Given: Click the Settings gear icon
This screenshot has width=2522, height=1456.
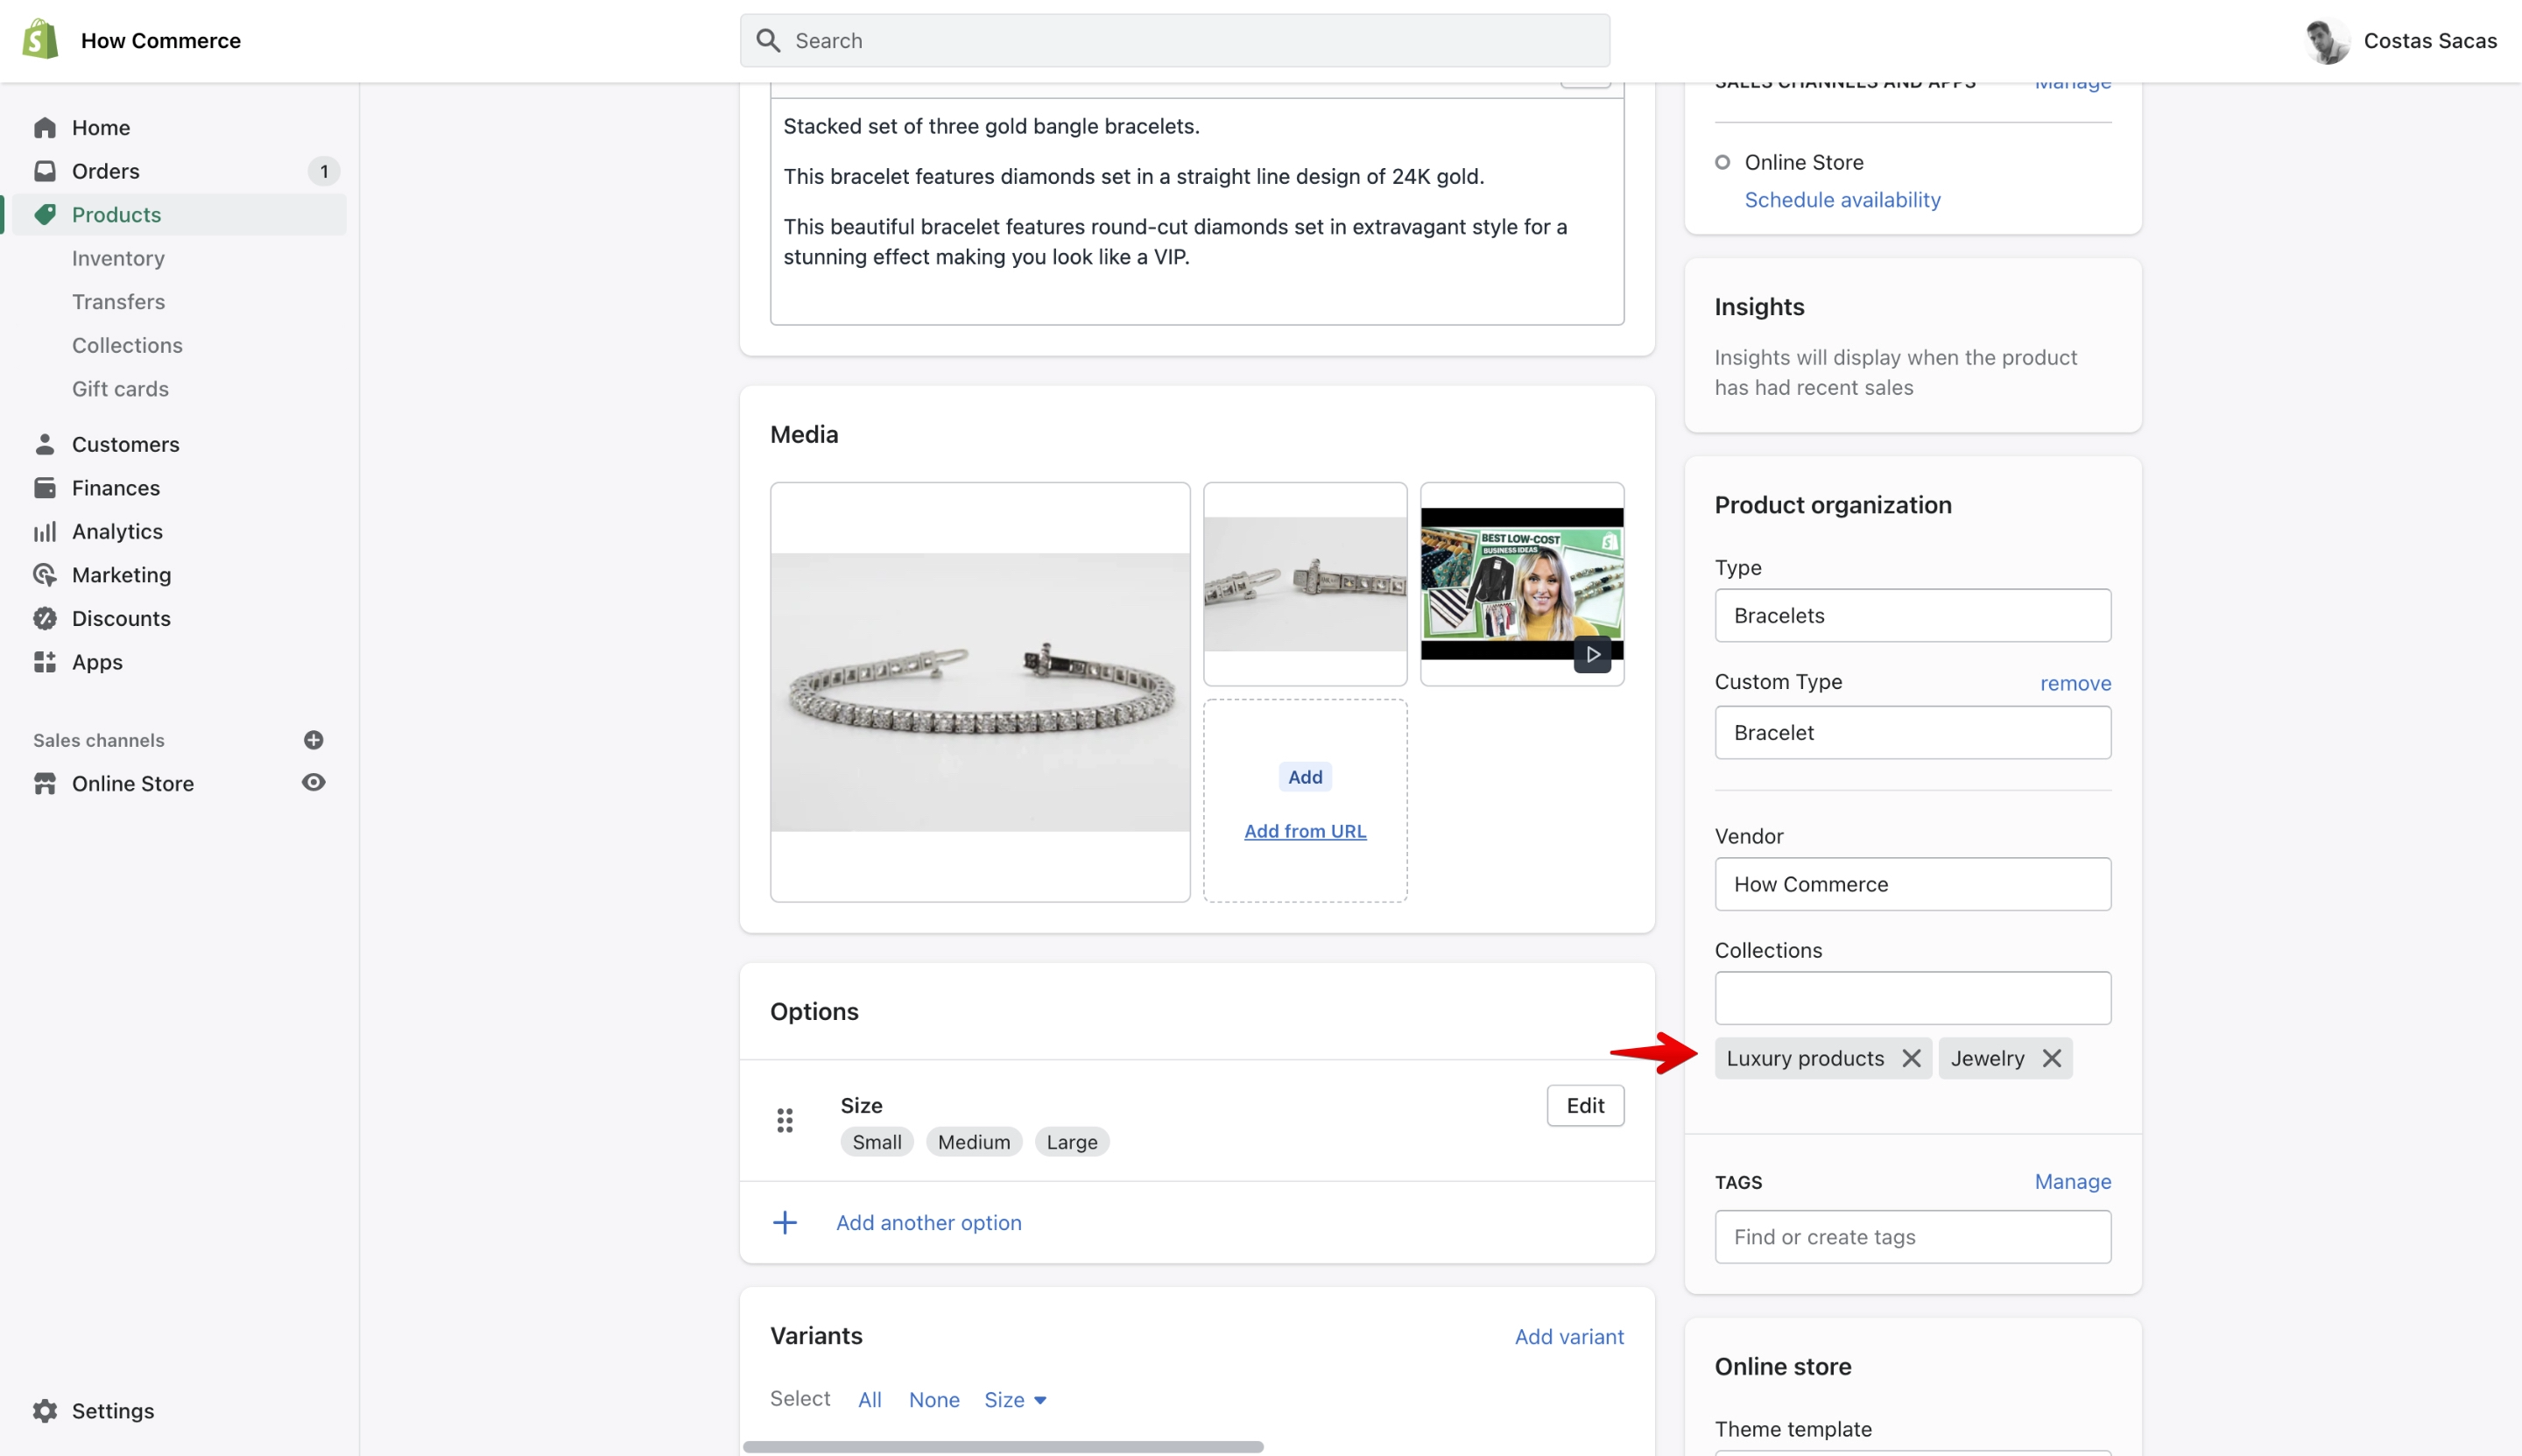Looking at the screenshot, I should (44, 1411).
